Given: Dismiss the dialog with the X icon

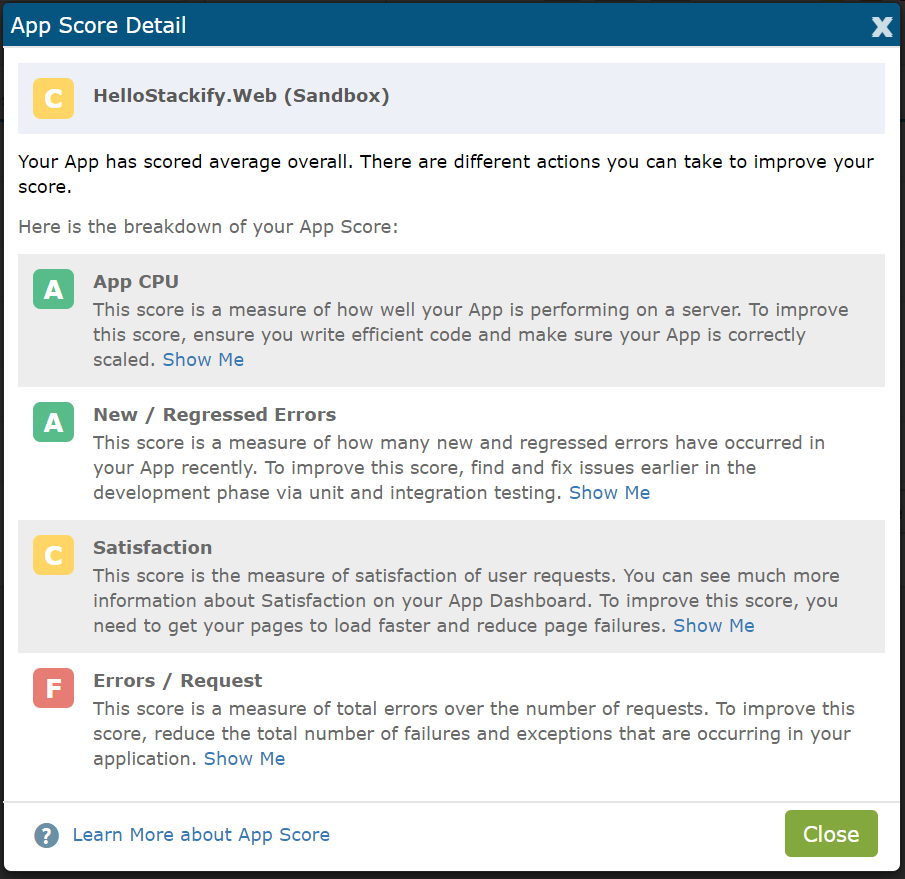Looking at the screenshot, I should click(x=882, y=26).
